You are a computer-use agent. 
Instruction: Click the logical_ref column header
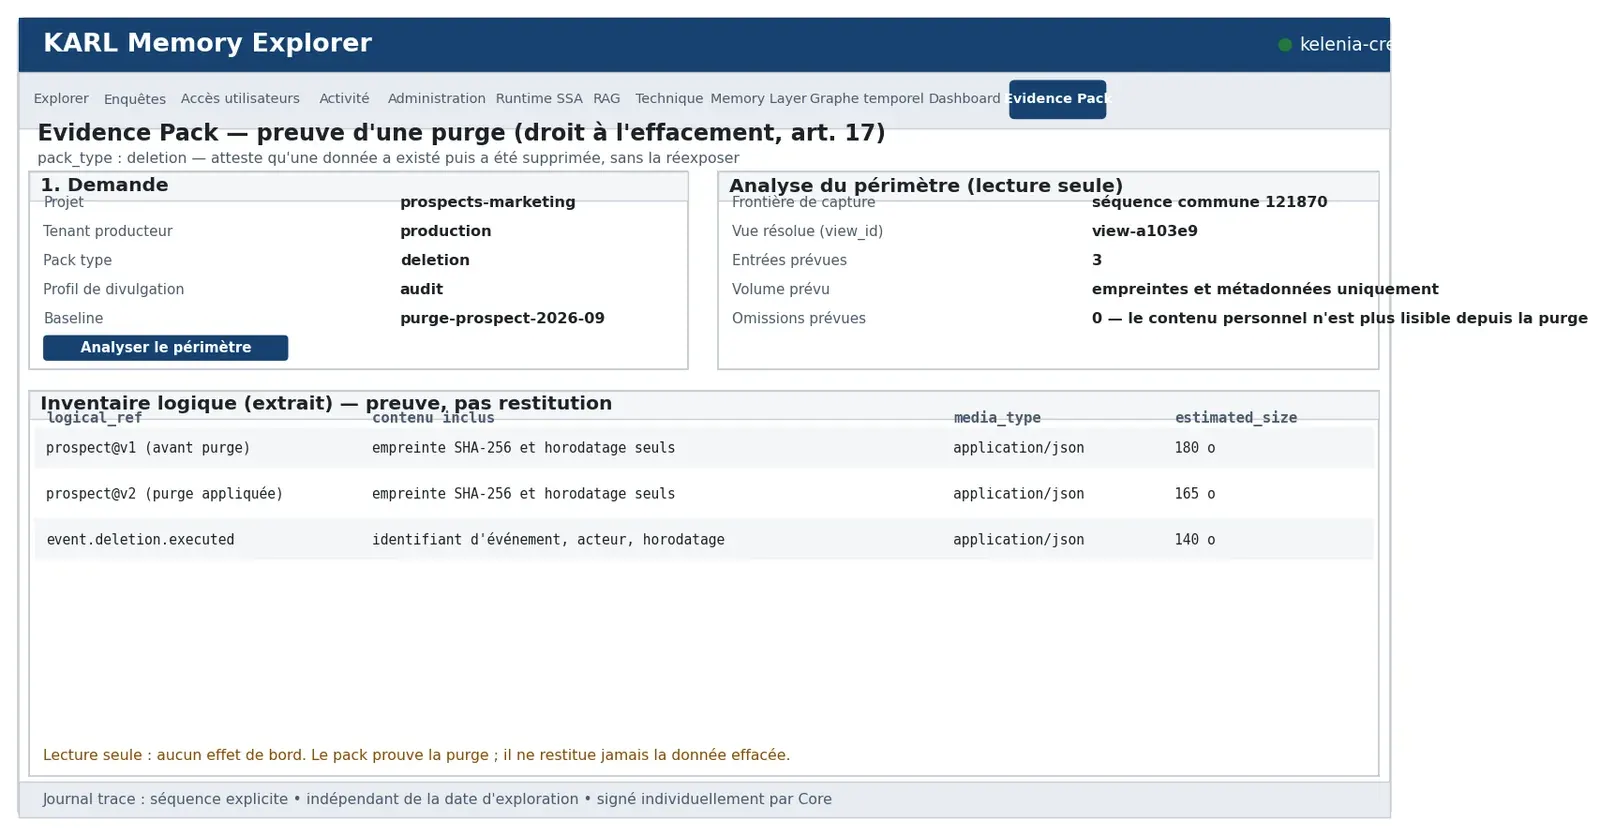coord(95,418)
